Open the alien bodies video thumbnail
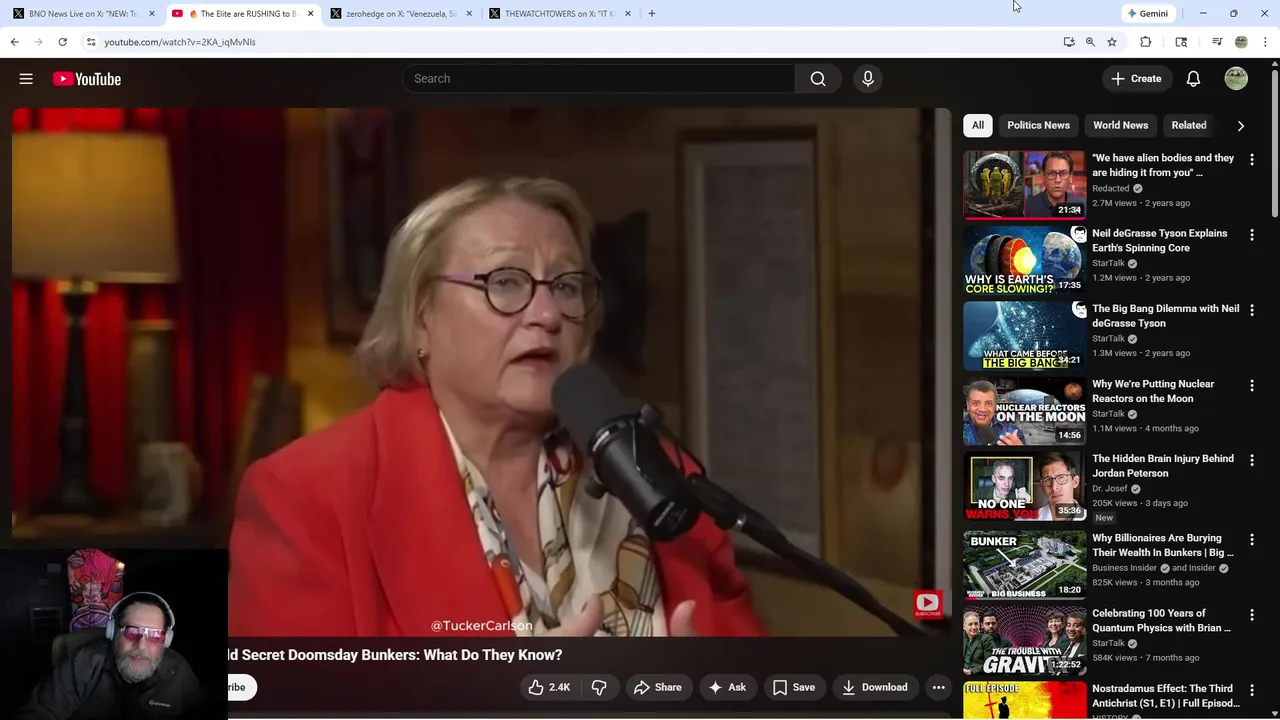The width and height of the screenshot is (1280, 720). [x=1024, y=184]
